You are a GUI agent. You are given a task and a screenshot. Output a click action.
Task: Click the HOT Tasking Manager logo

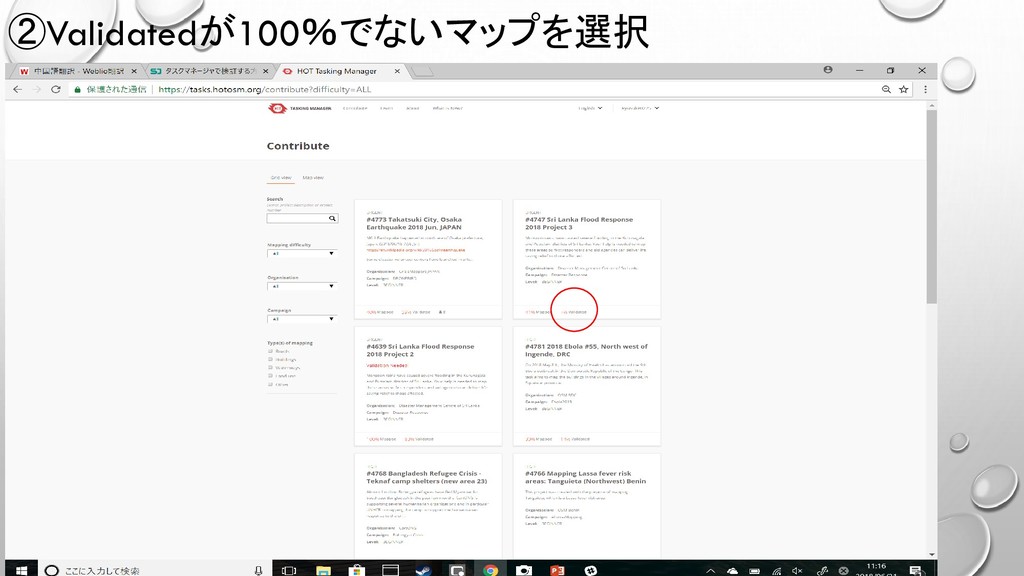299,108
